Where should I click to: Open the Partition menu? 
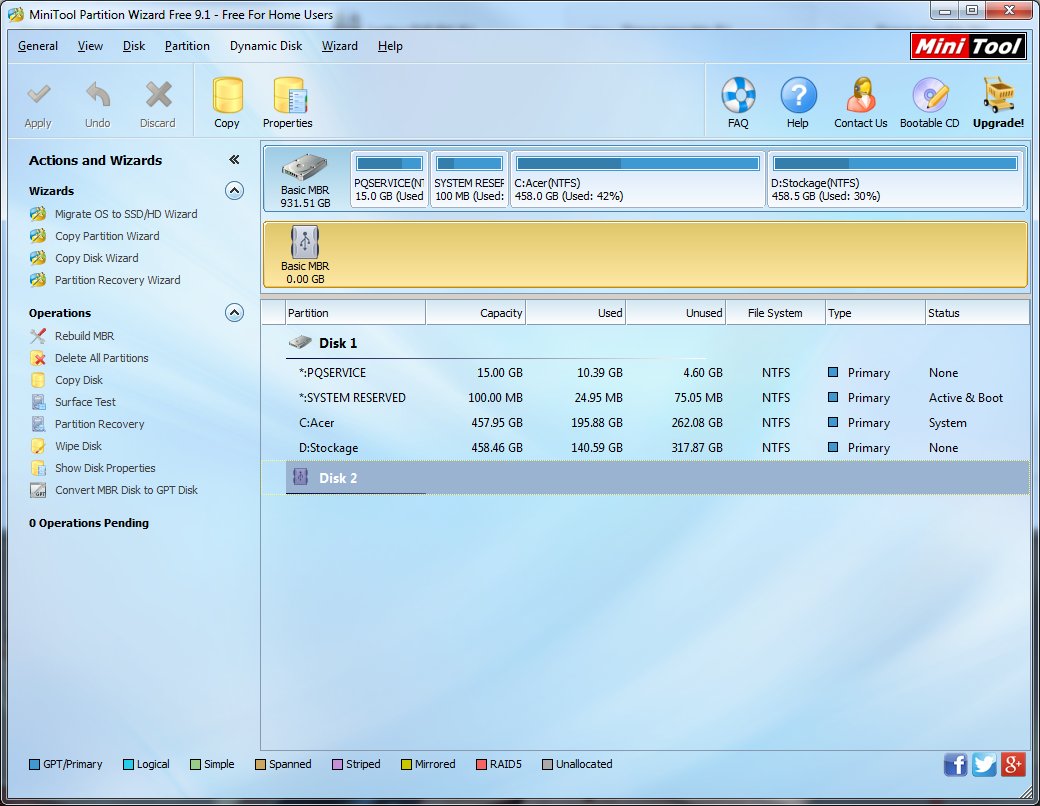[187, 46]
